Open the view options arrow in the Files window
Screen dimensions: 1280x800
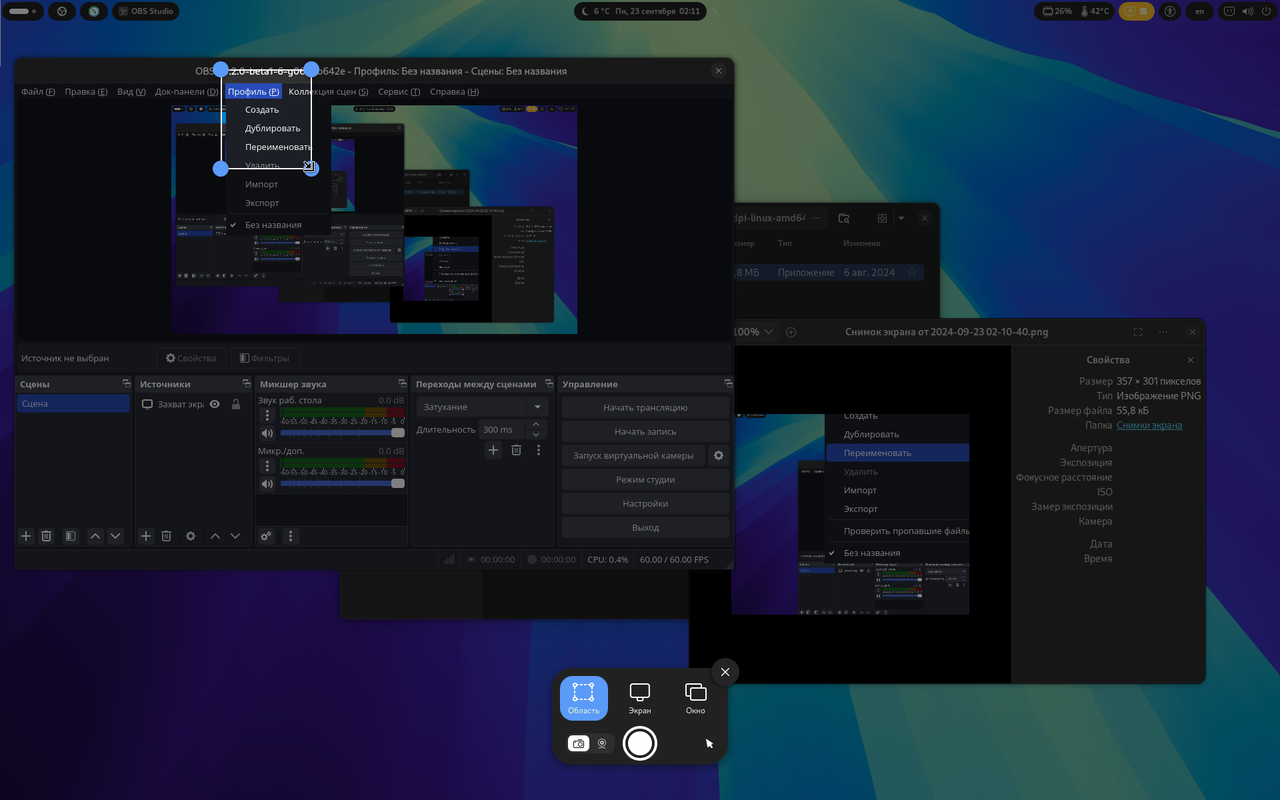click(x=901, y=218)
